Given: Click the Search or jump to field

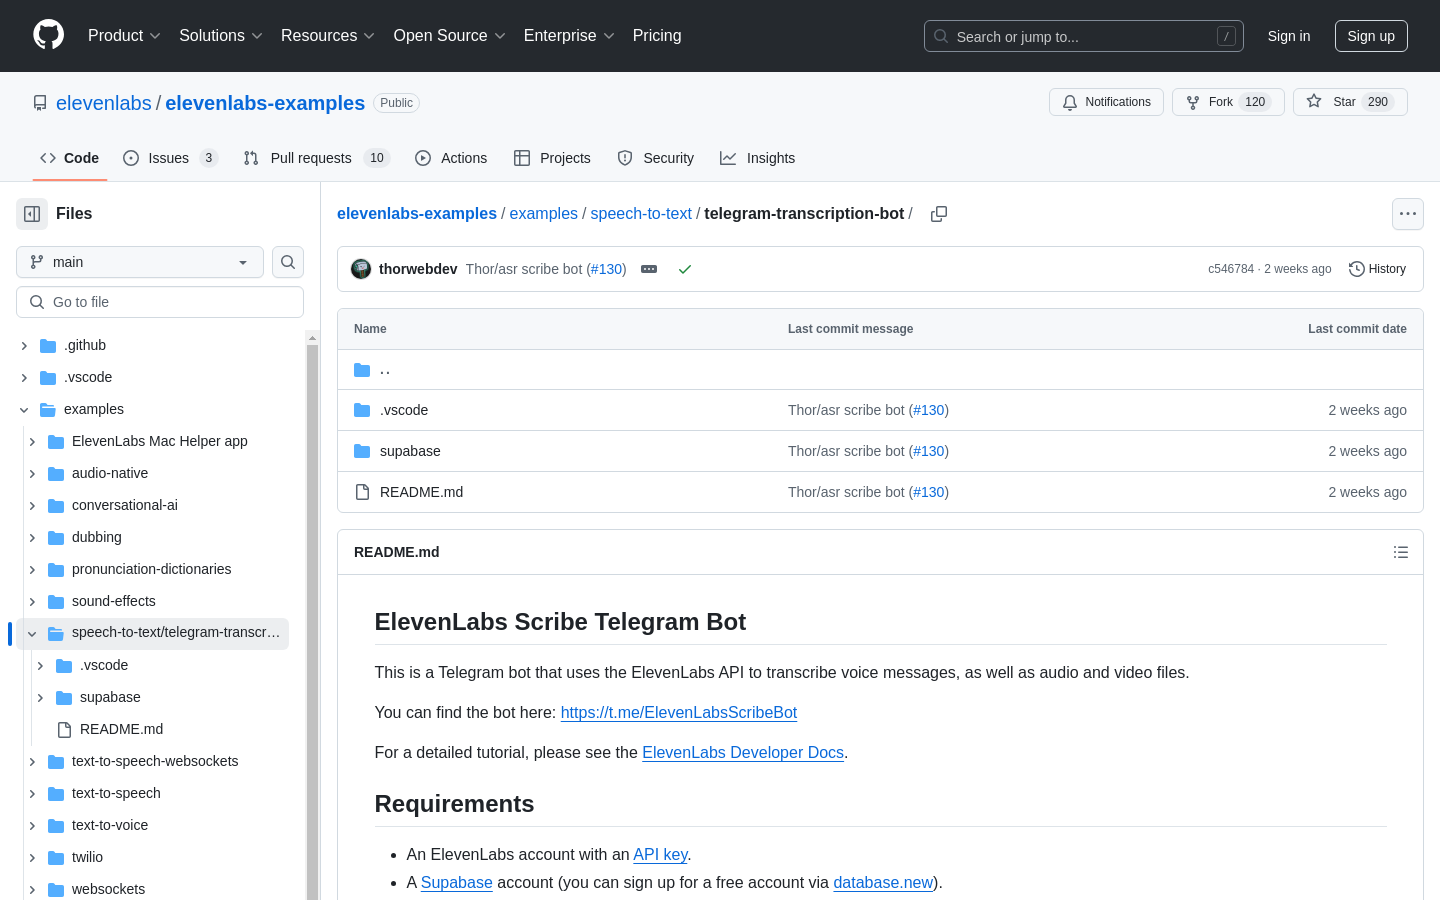Looking at the screenshot, I should 1084,36.
